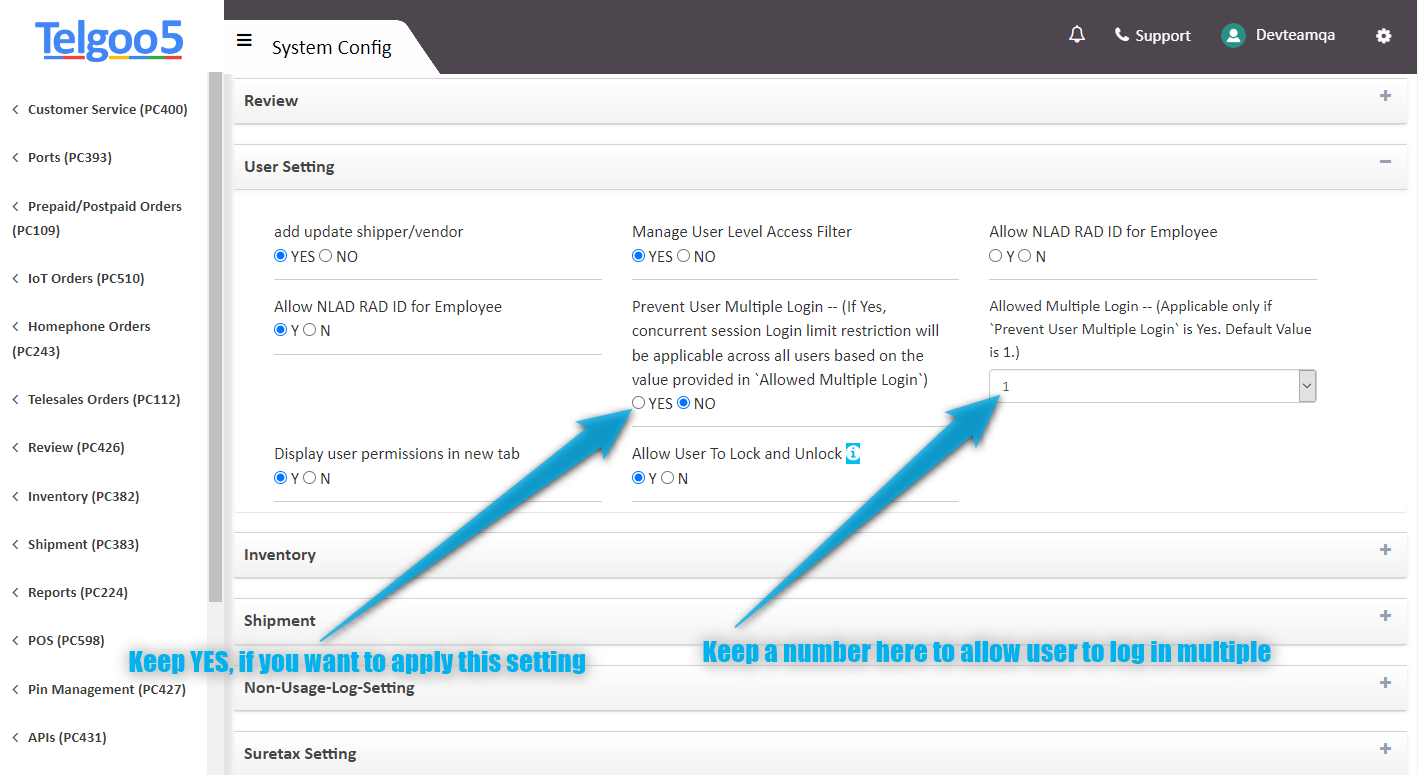Click the Support link in header
The width and height of the screenshot is (1418, 775).
point(1162,35)
